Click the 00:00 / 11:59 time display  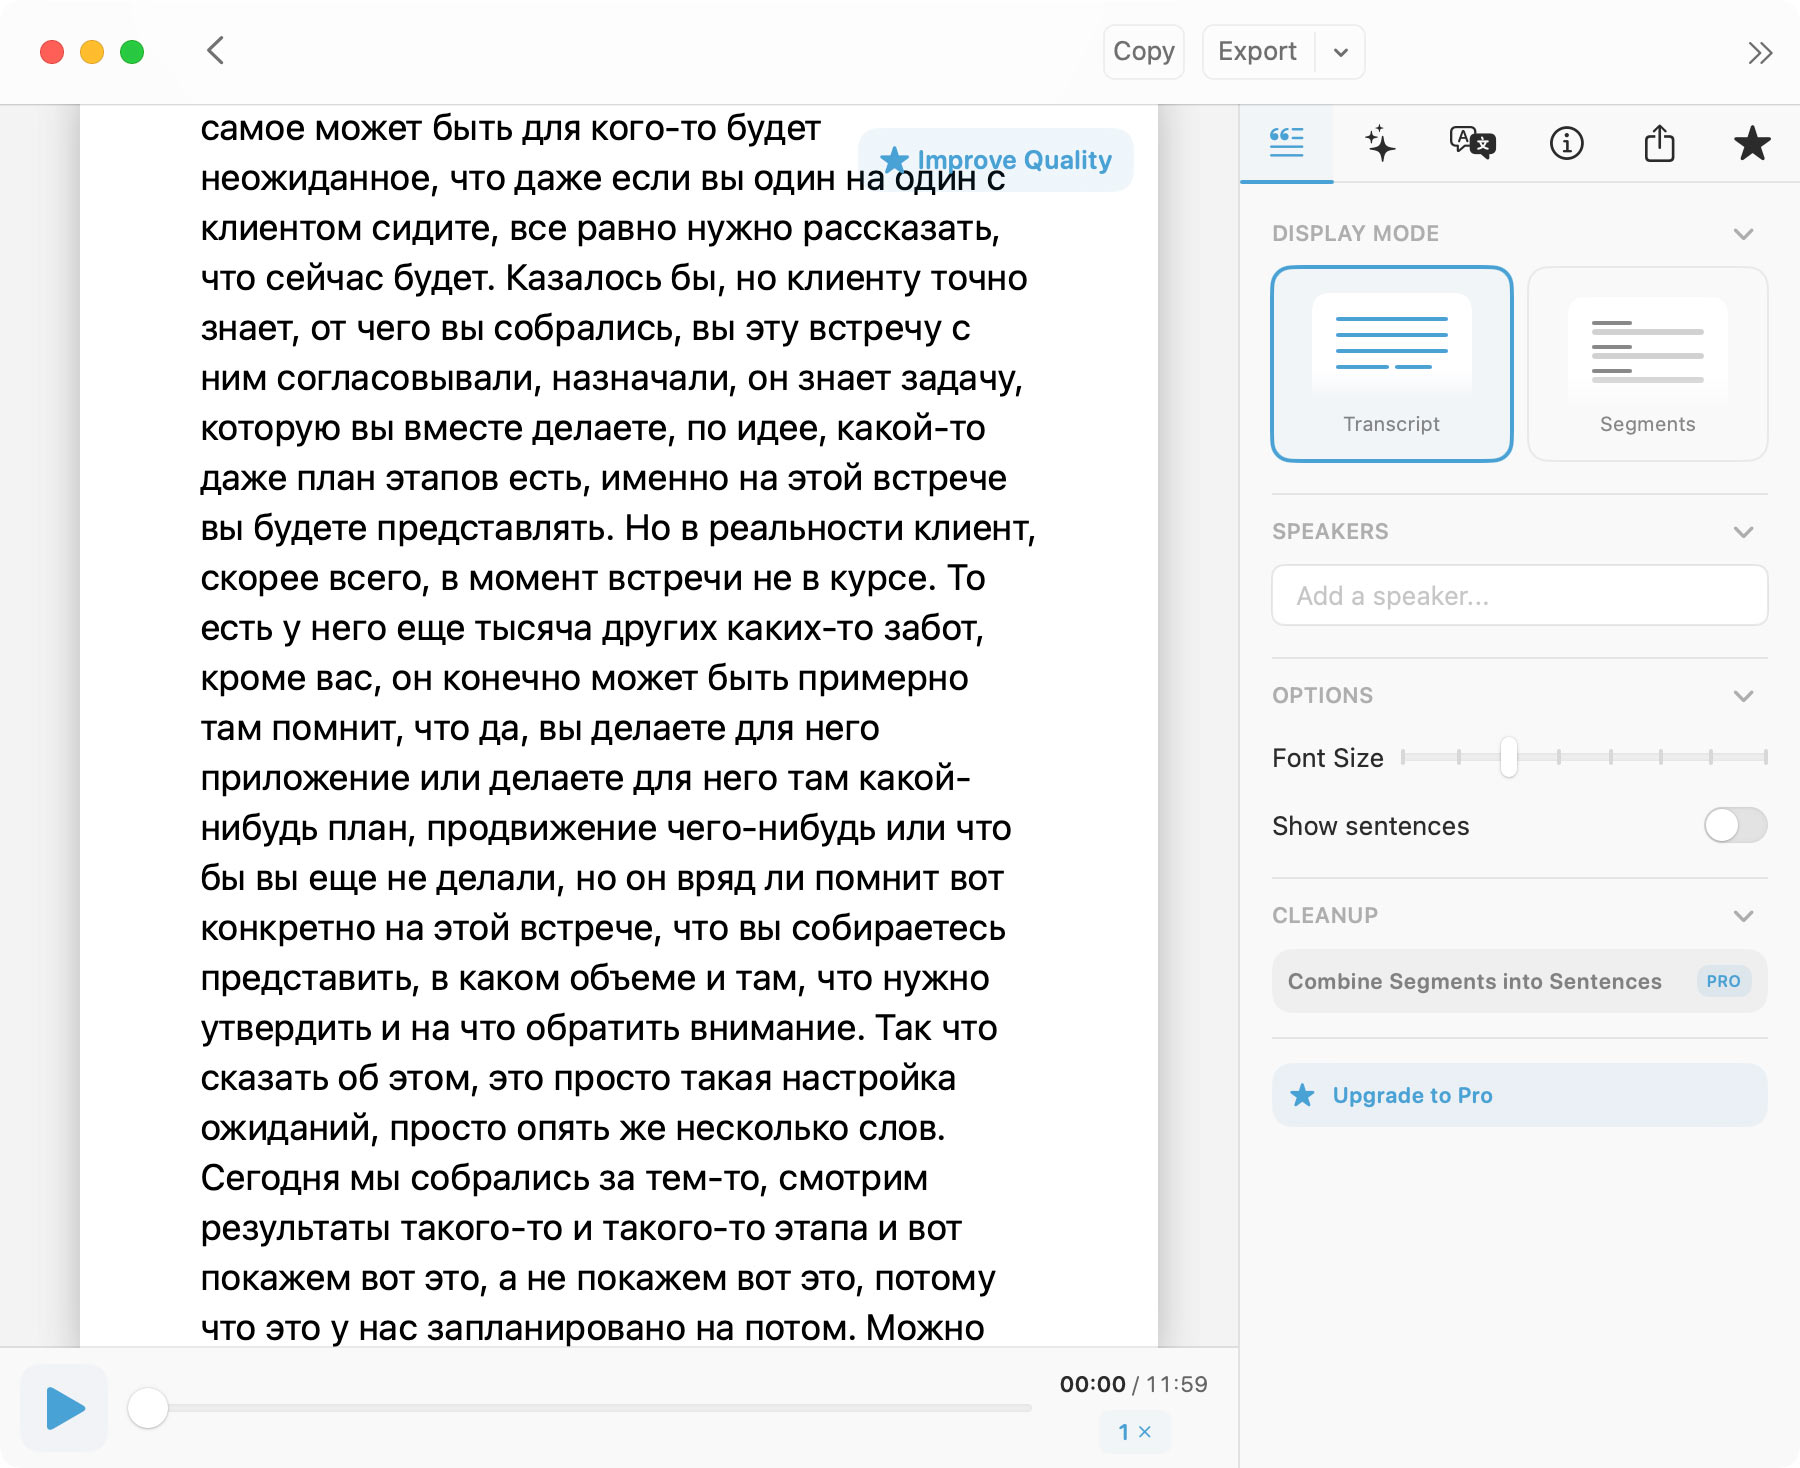[x=1133, y=1384]
